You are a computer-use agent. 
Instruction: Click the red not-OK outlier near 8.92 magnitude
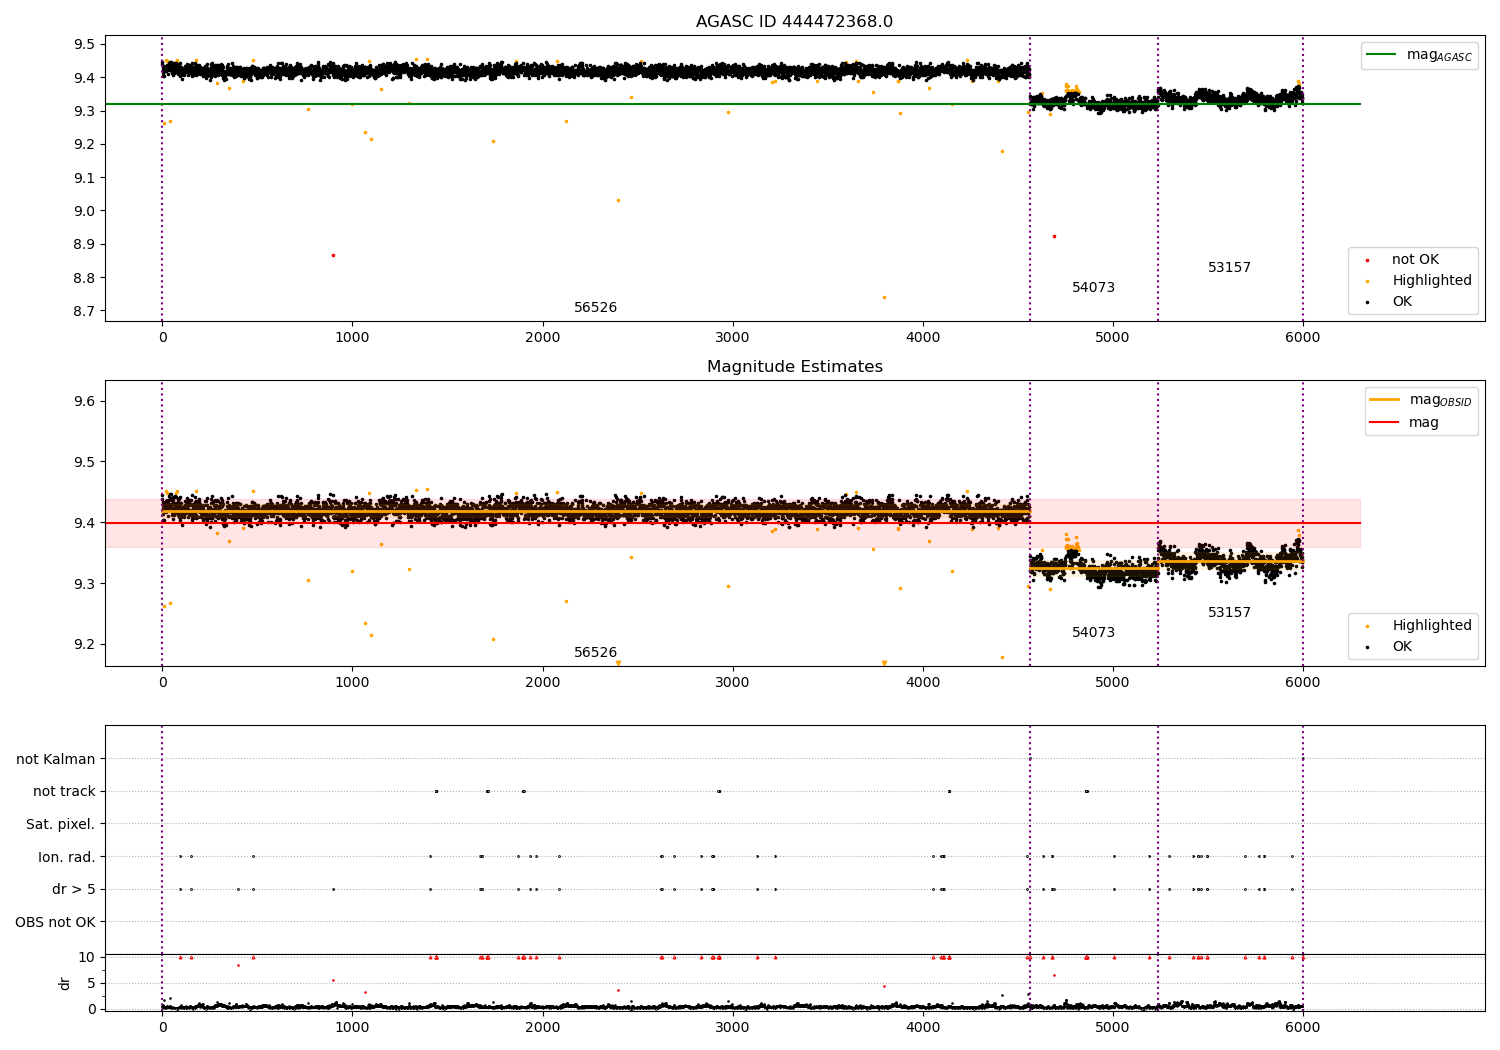[1054, 236]
